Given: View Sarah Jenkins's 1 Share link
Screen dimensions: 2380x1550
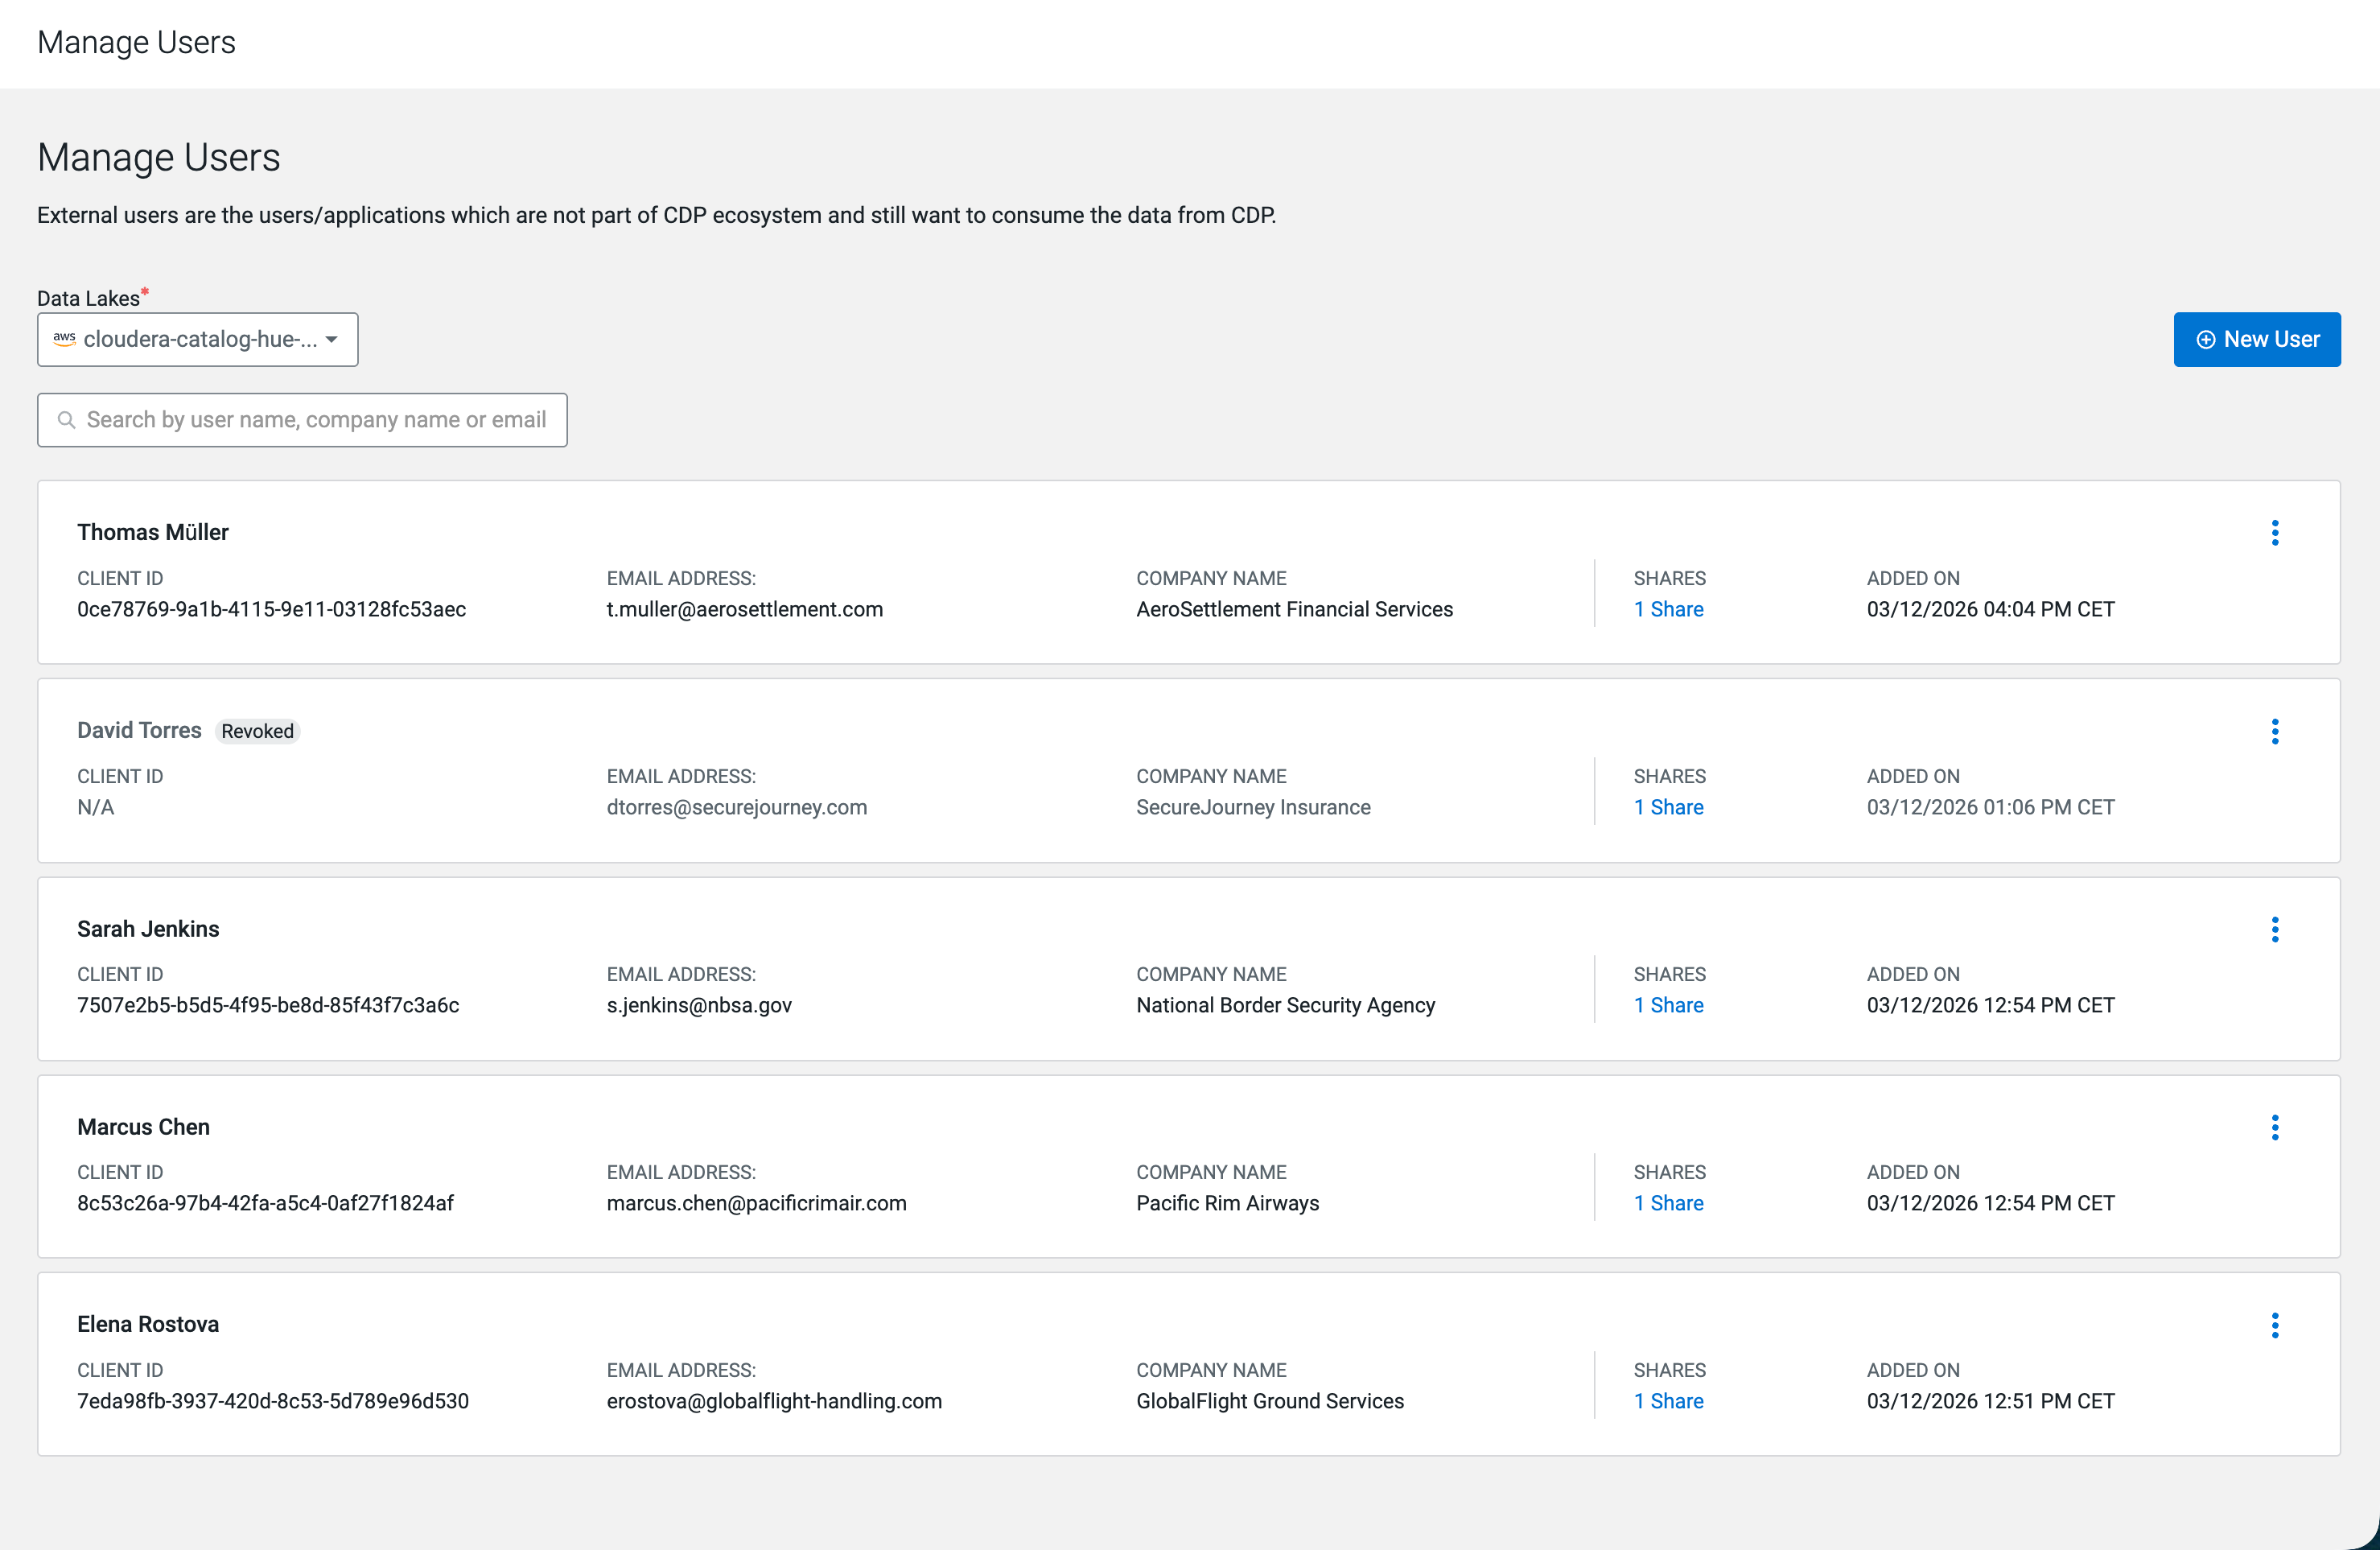Looking at the screenshot, I should tap(1668, 1005).
